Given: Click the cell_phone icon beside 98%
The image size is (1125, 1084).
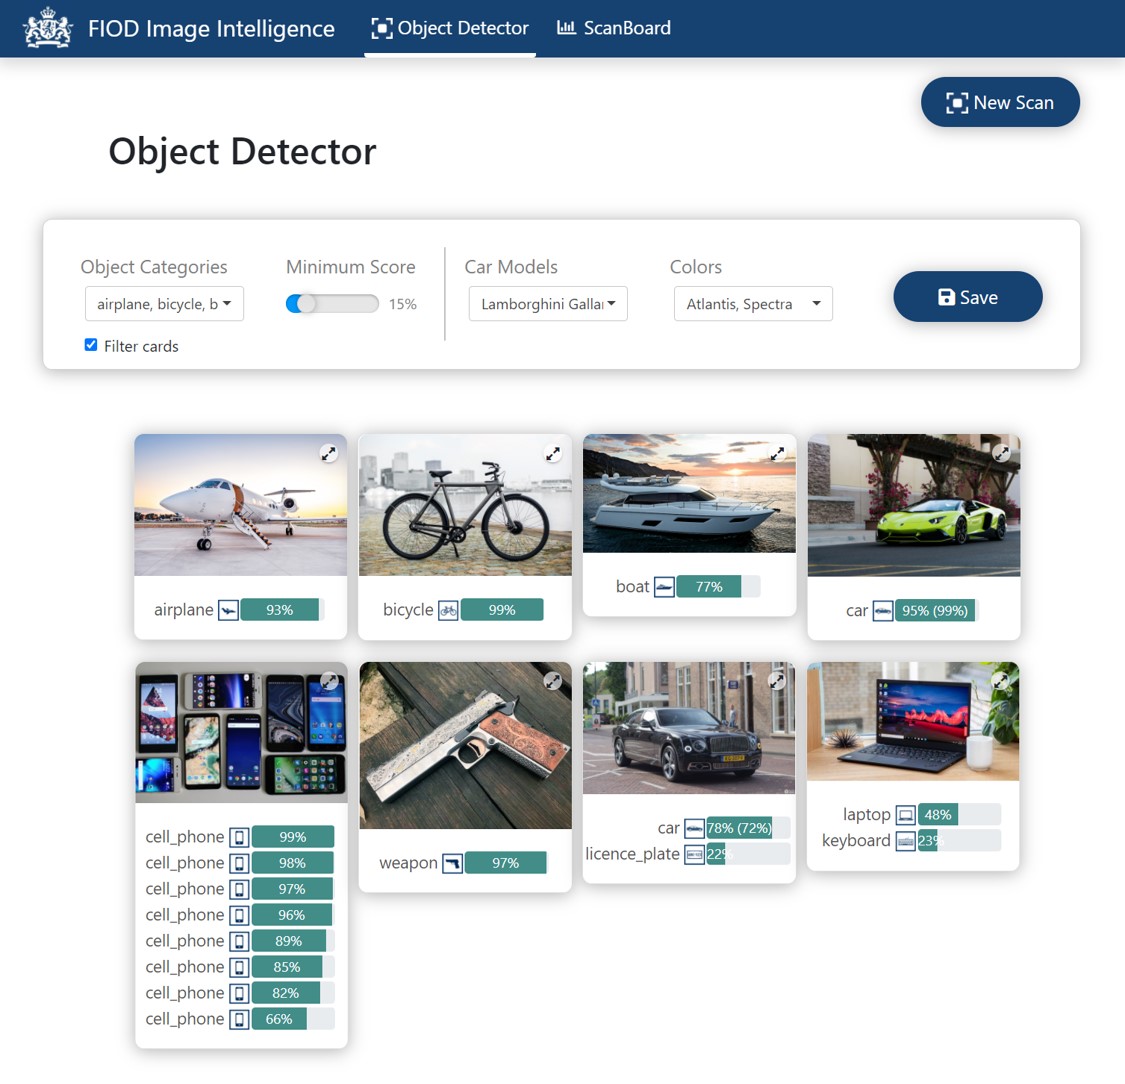Looking at the screenshot, I should pyautogui.click(x=240, y=863).
